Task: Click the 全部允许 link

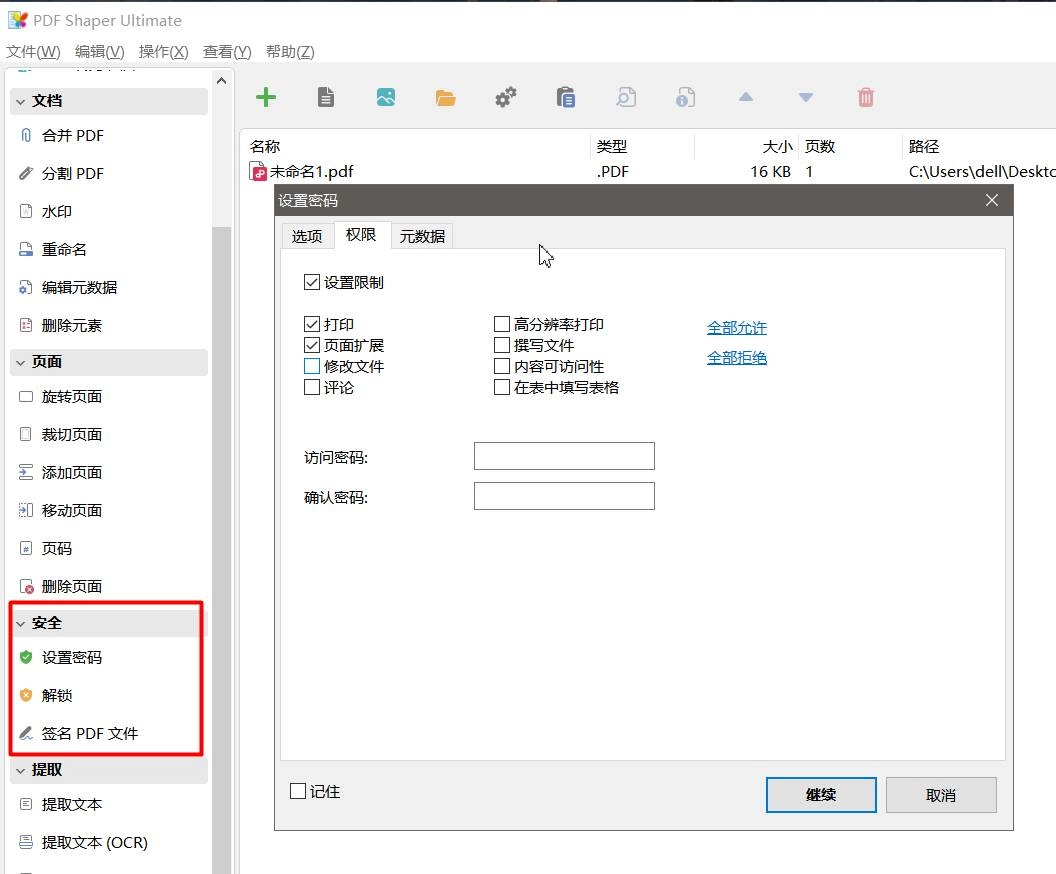Action: pyautogui.click(x=737, y=328)
